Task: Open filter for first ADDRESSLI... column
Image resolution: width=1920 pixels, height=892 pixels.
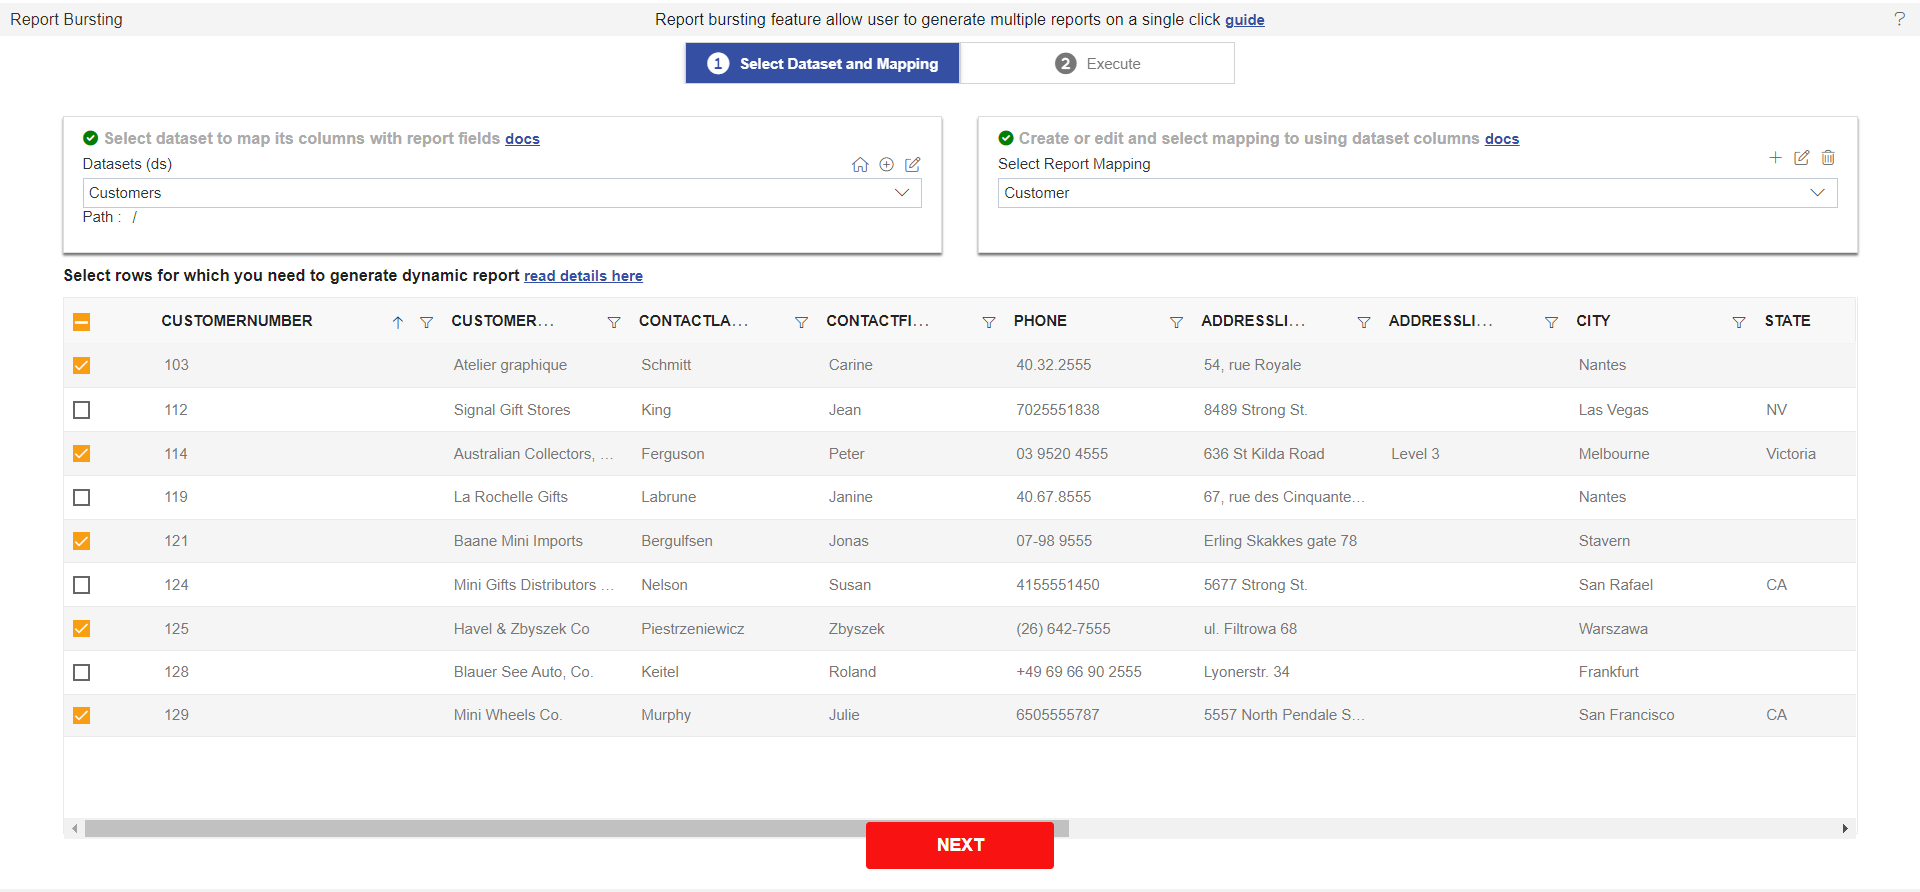Action: (1363, 322)
